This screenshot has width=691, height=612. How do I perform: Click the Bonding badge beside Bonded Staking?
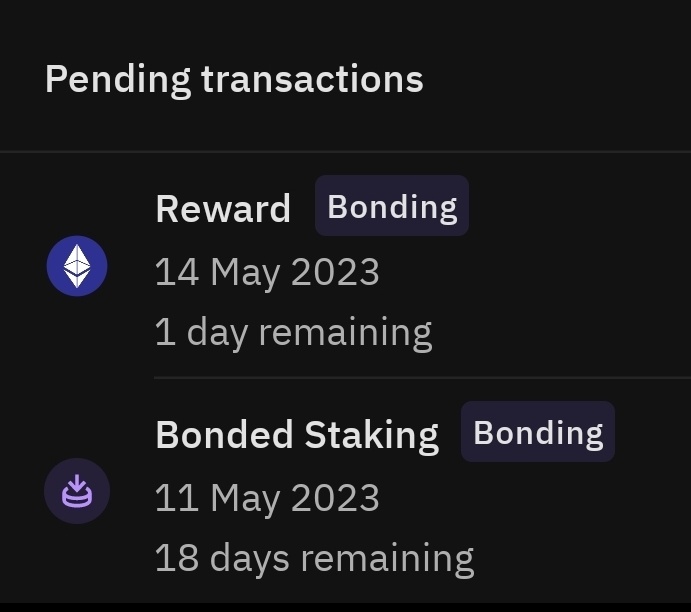[538, 432]
